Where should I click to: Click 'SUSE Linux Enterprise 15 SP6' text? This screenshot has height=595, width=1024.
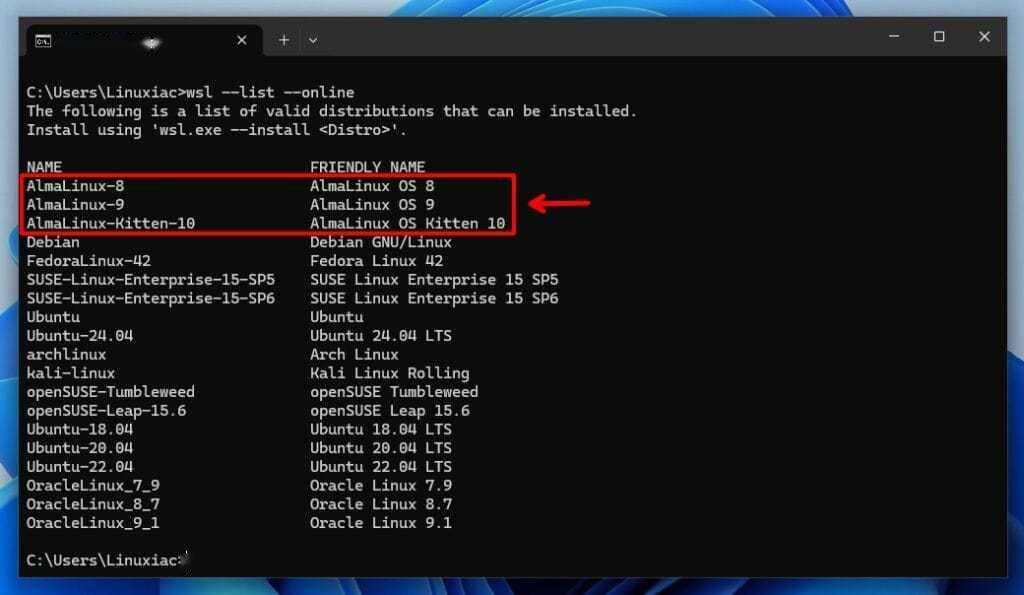click(x=434, y=298)
